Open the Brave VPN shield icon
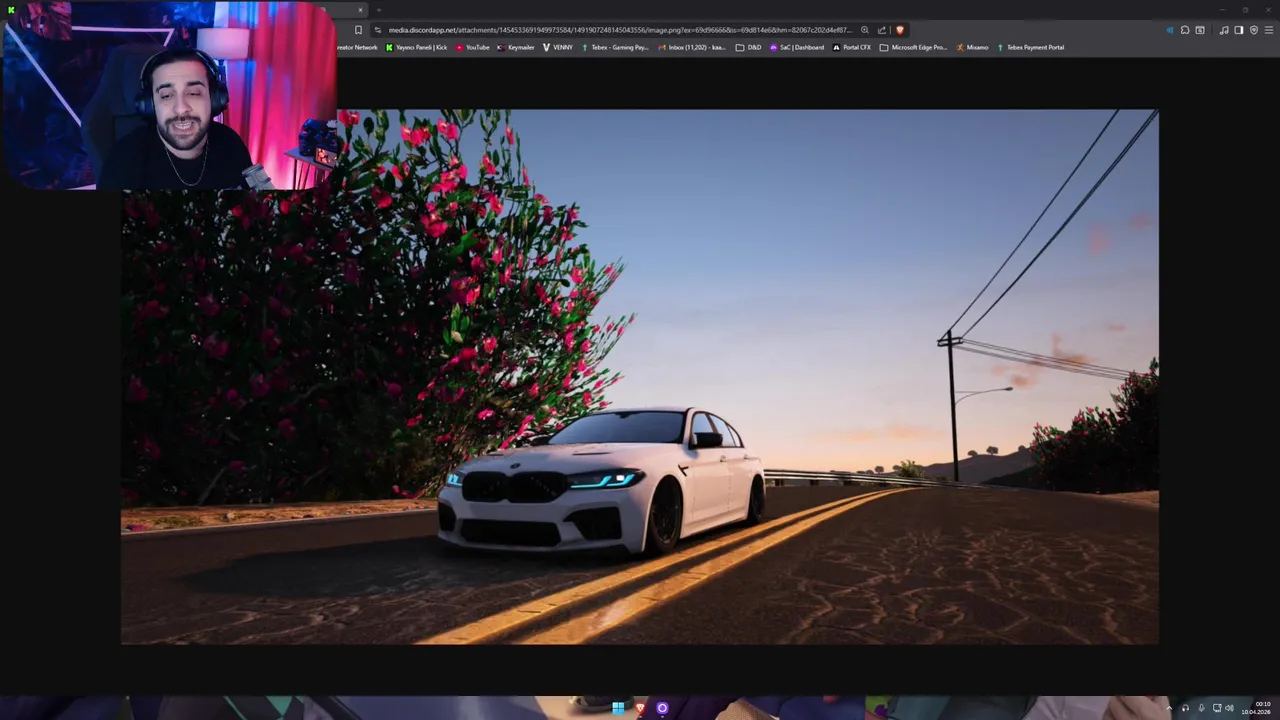Viewport: 1280px width, 720px height. [1254, 30]
